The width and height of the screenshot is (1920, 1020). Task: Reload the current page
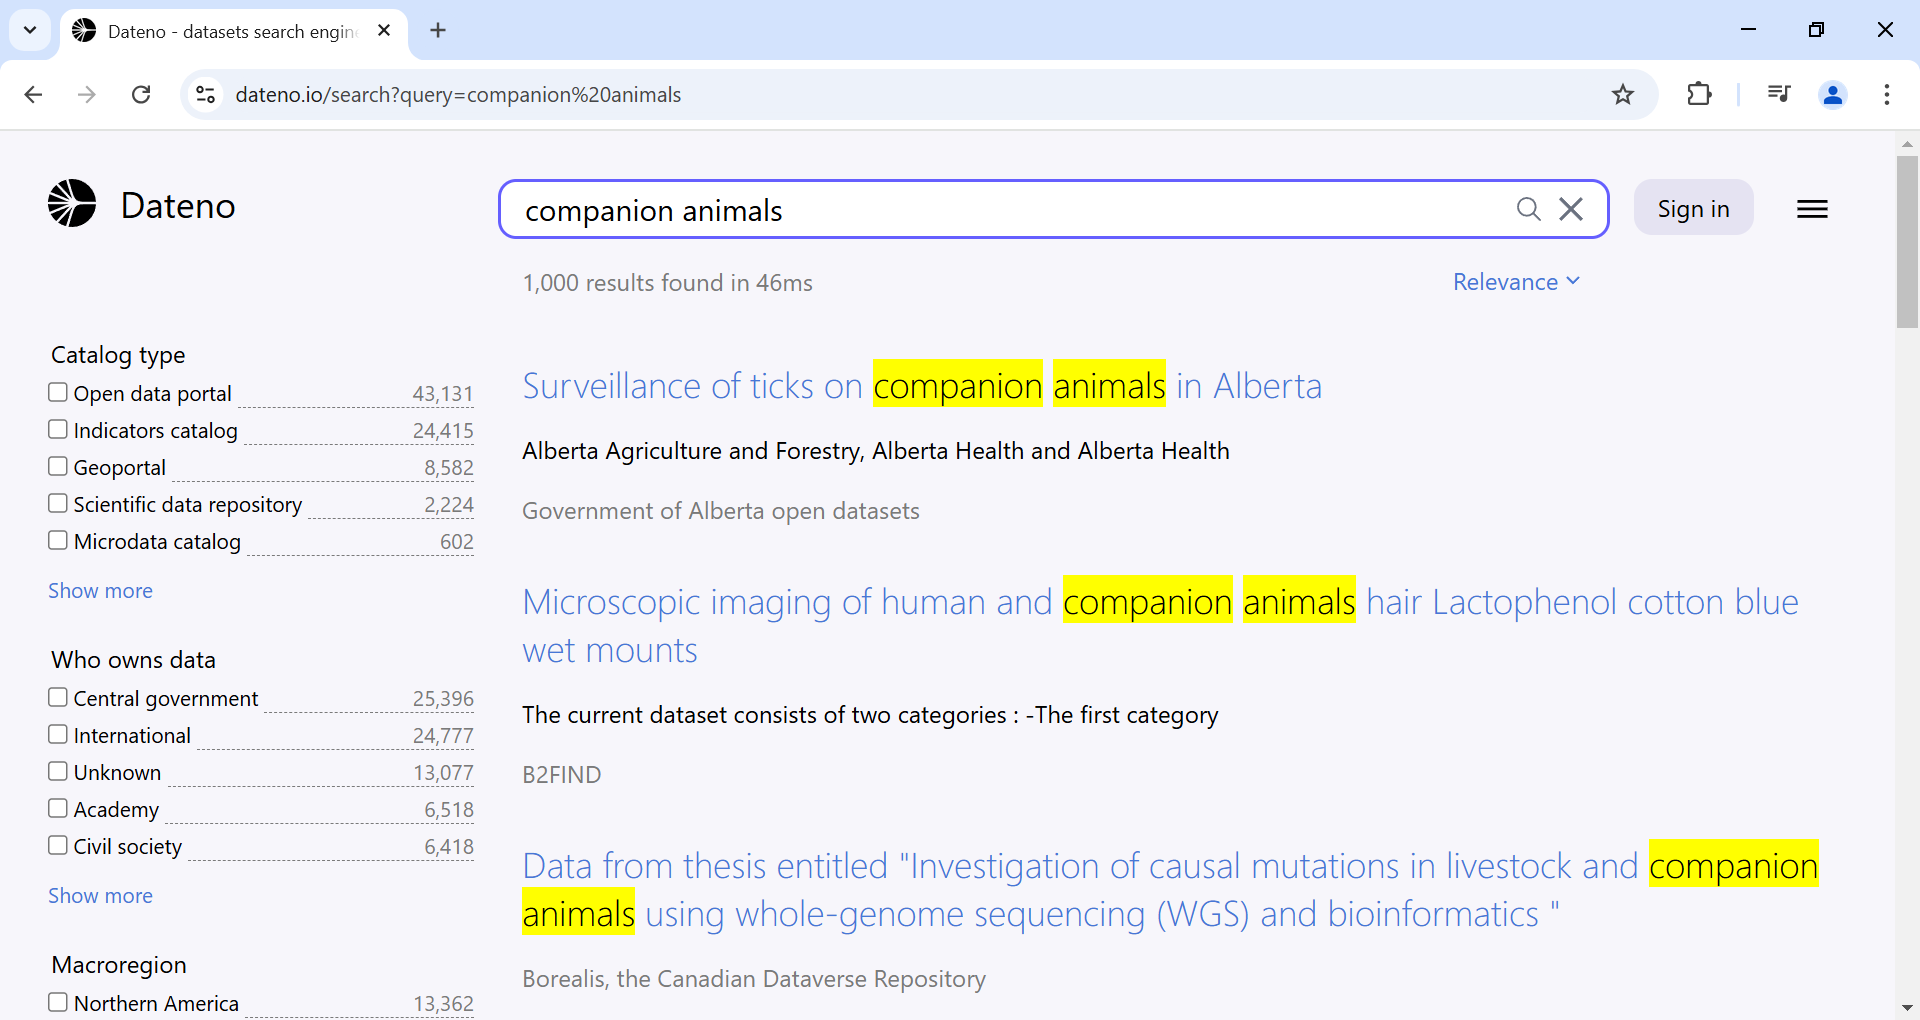tap(141, 95)
